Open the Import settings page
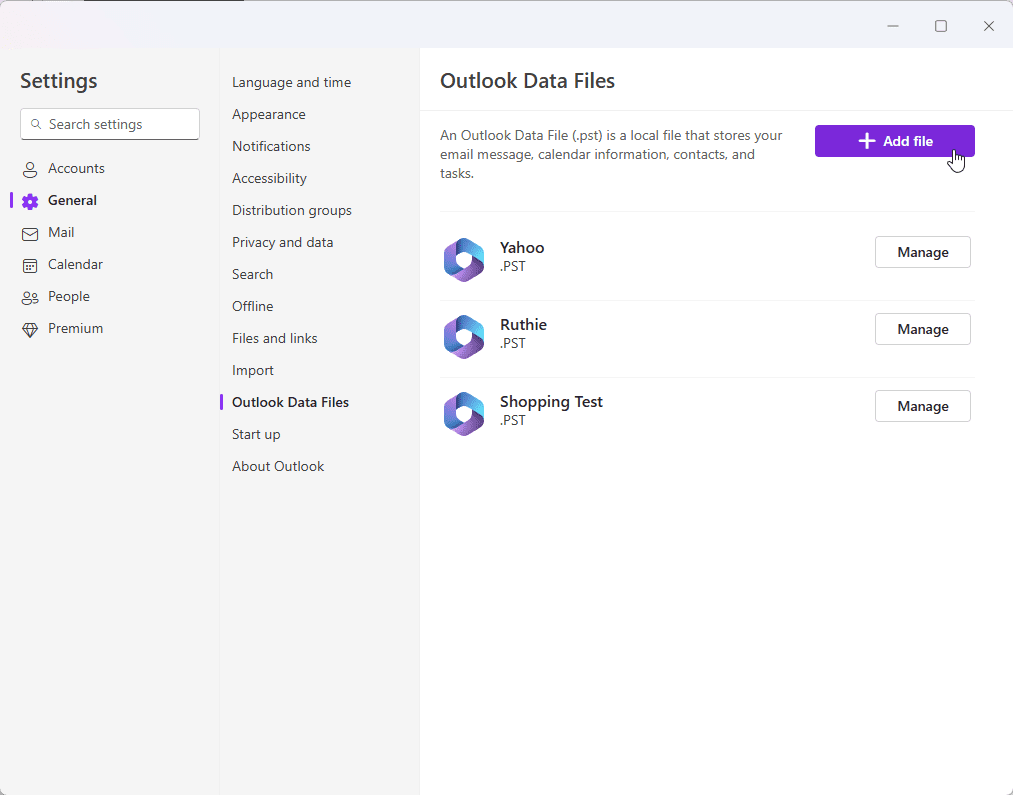1013x795 pixels. [x=253, y=371]
